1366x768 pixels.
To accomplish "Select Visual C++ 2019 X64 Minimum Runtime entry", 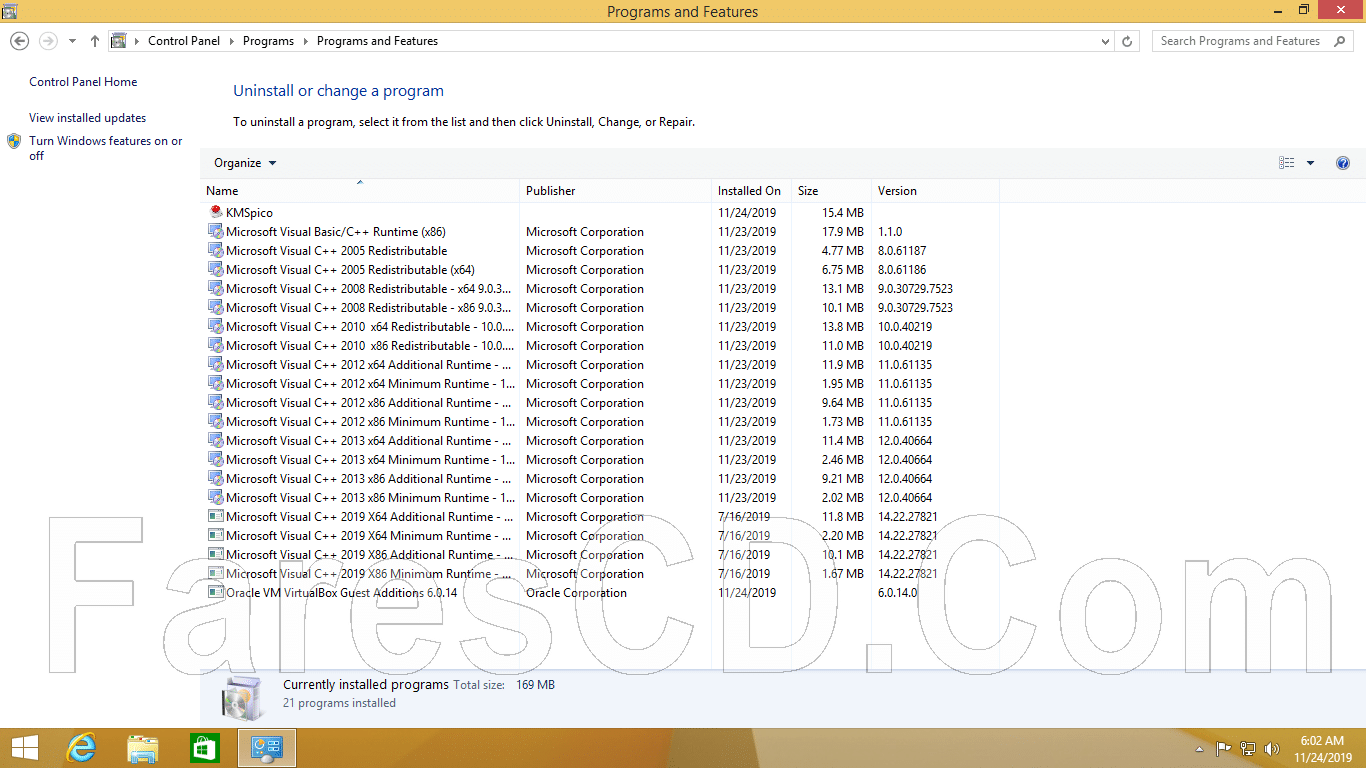I will pos(370,536).
